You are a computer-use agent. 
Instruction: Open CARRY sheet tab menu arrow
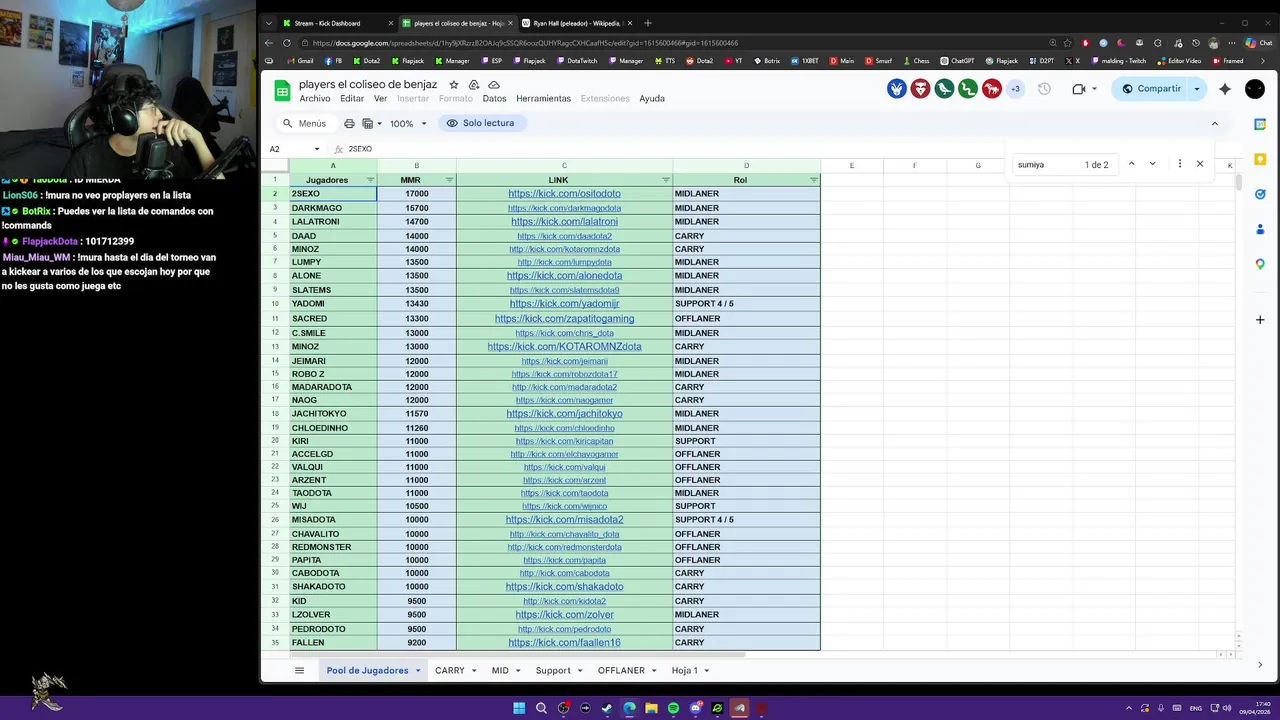click(474, 671)
